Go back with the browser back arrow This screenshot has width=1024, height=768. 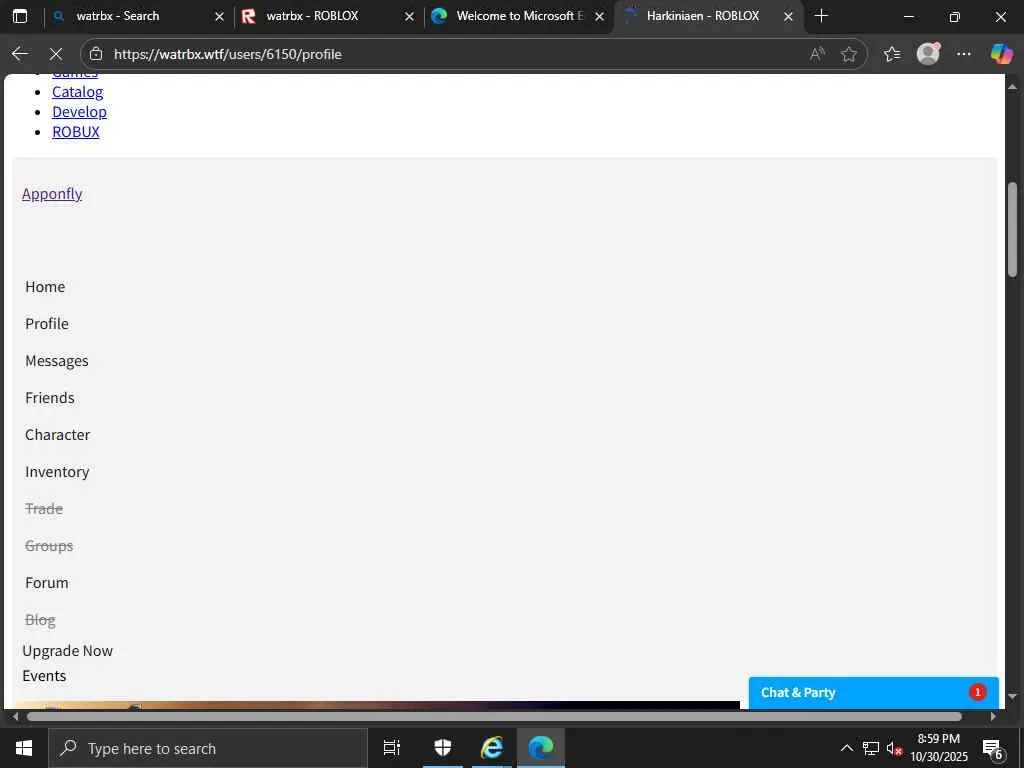click(x=20, y=54)
